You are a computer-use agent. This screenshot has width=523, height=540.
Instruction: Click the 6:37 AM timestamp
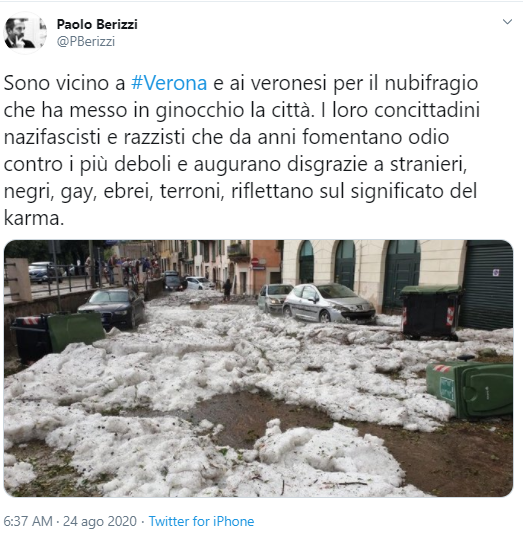tap(28, 521)
